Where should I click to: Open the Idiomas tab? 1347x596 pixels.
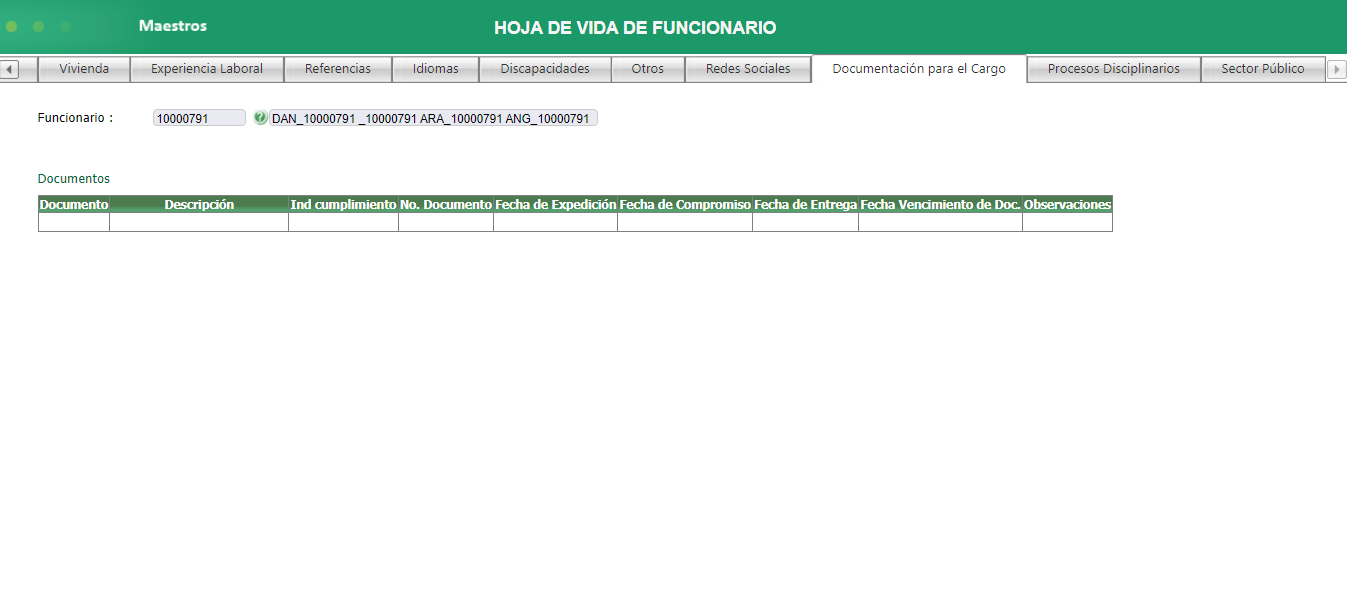pyautogui.click(x=435, y=69)
